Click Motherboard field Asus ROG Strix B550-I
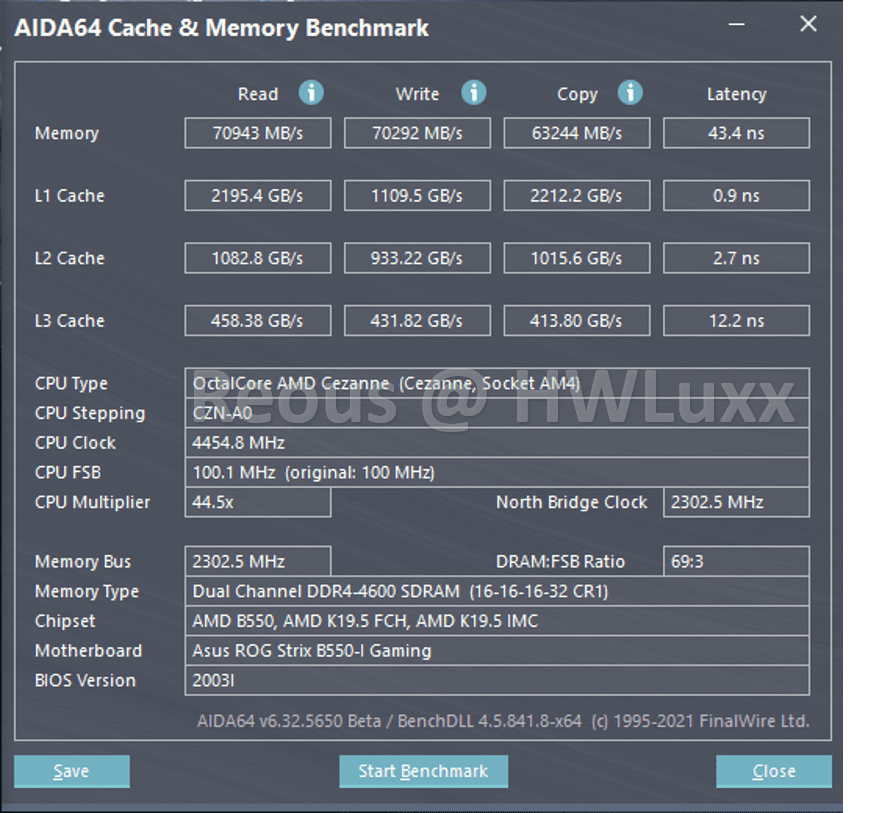869x813 pixels. pyautogui.click(x=497, y=651)
